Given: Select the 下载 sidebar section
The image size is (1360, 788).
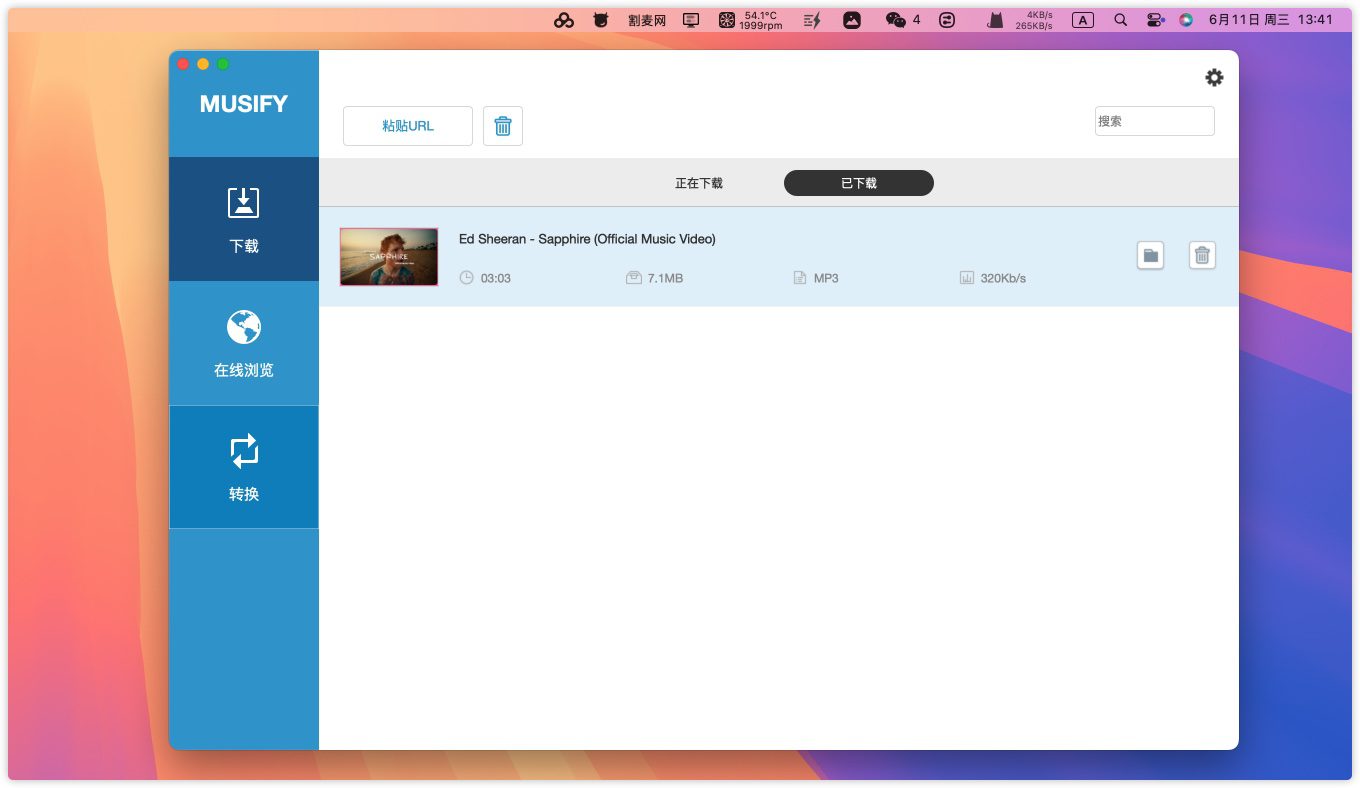Looking at the screenshot, I should (244, 219).
